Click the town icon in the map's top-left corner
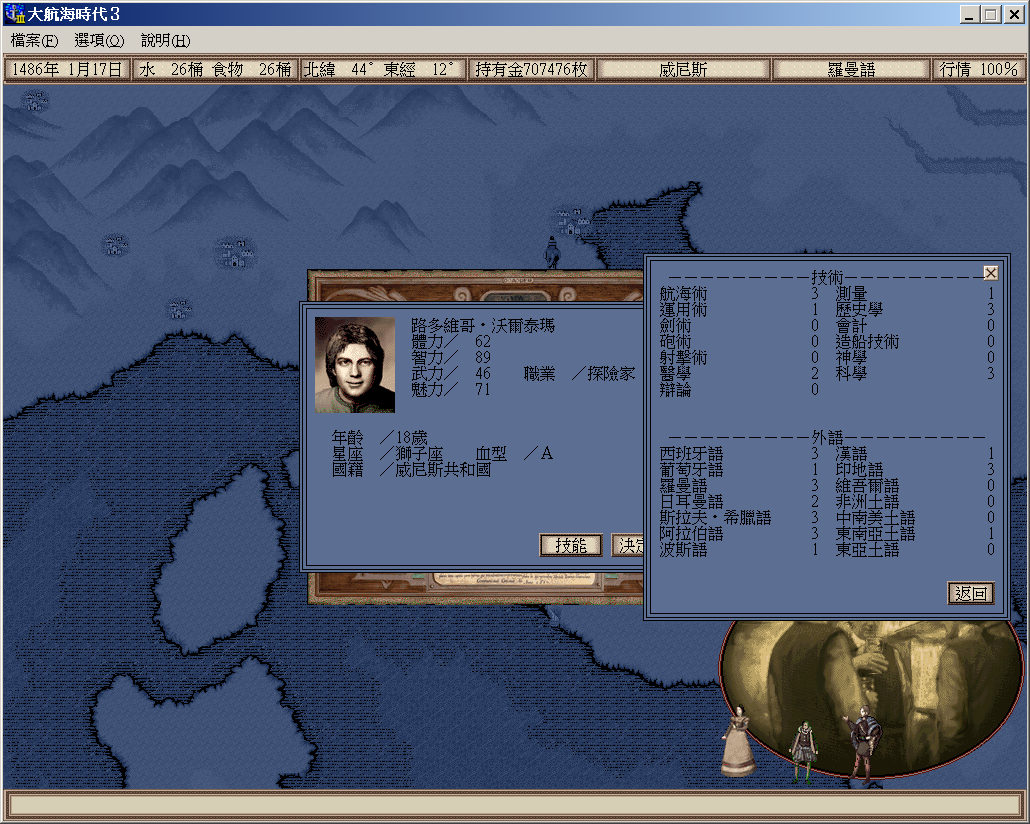Image resolution: width=1030 pixels, height=824 pixels. pyautogui.click(x=36, y=100)
